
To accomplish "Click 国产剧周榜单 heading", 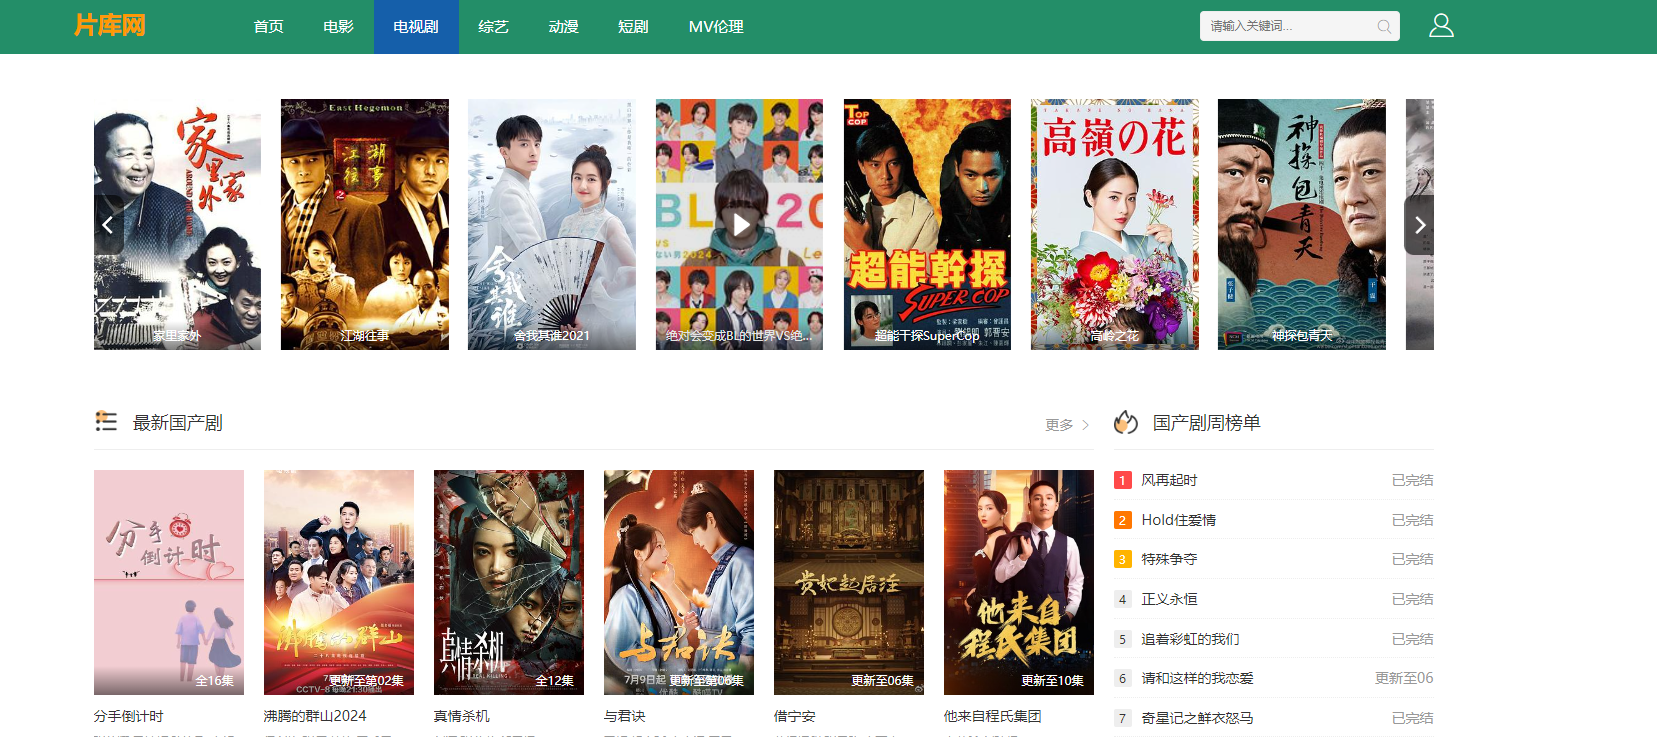I will (1206, 423).
